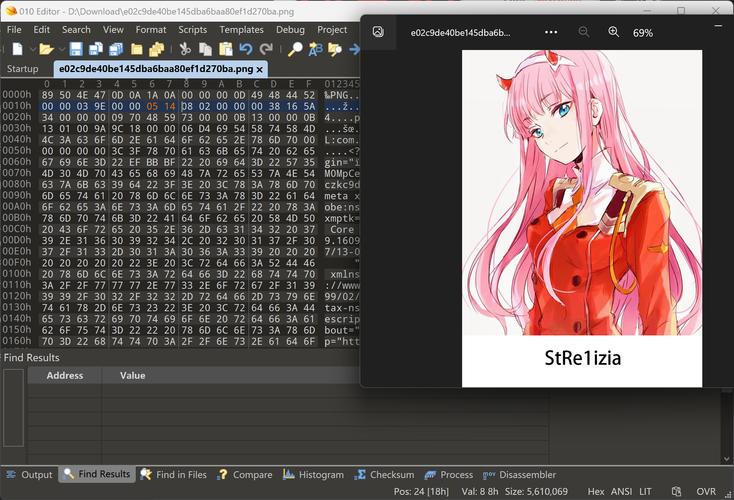Toggle the OVR overwrite mode indicator
Viewport: 734px width, 500px height.
pos(706,492)
